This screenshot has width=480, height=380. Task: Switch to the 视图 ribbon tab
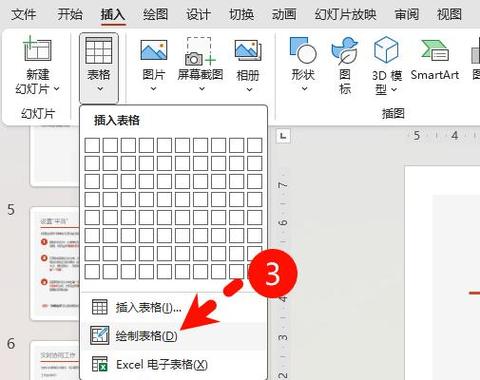(x=449, y=15)
